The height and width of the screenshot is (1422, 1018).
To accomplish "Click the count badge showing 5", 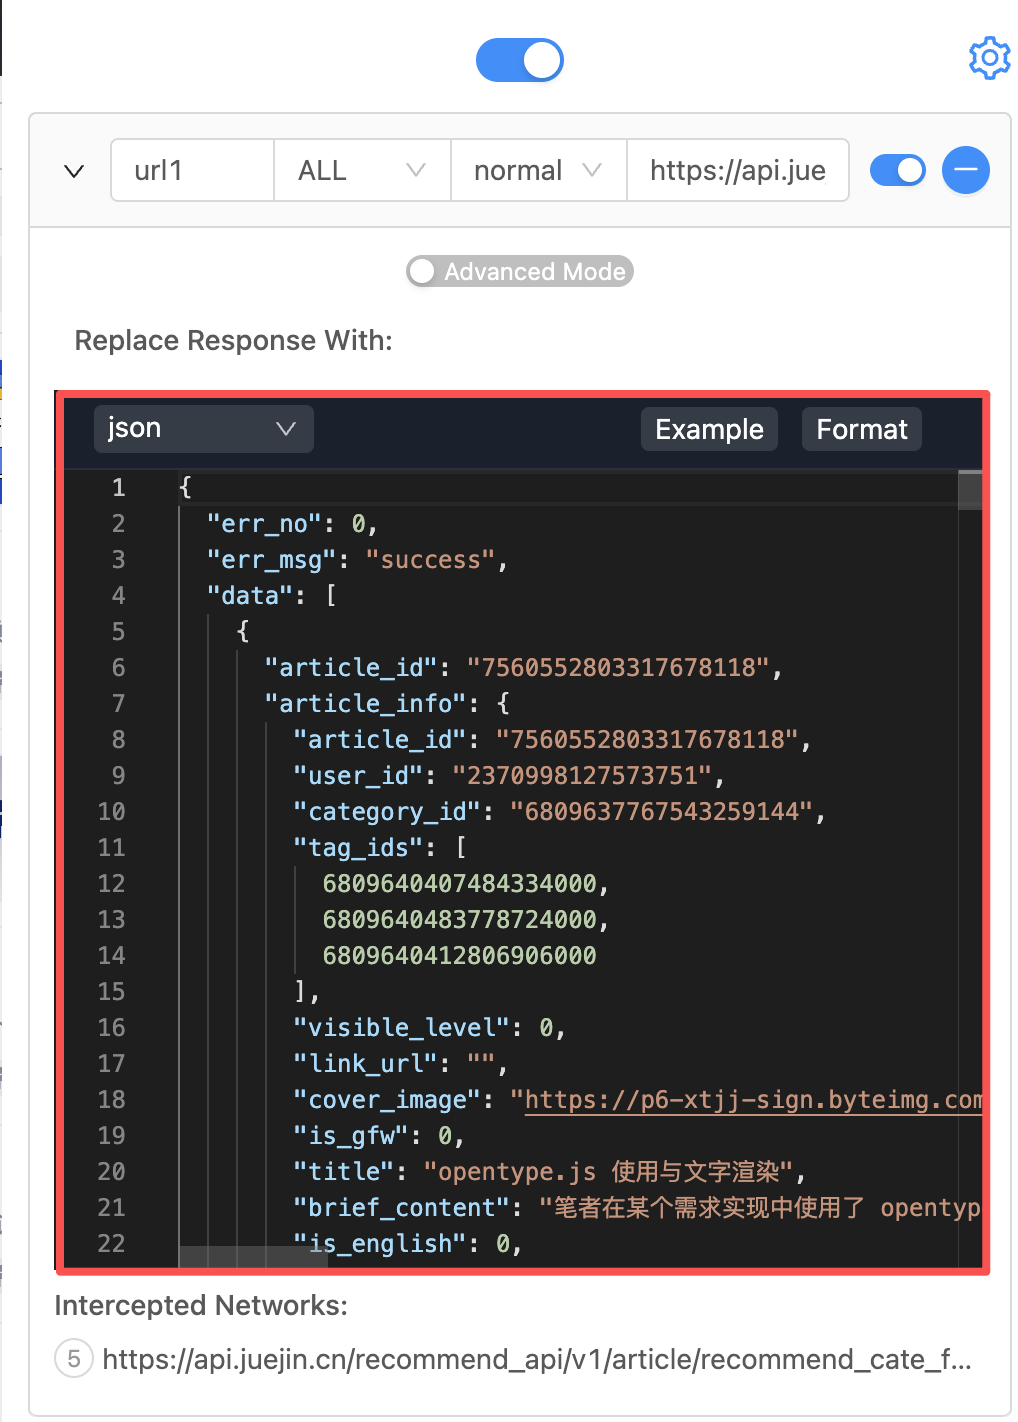I will (x=74, y=1359).
